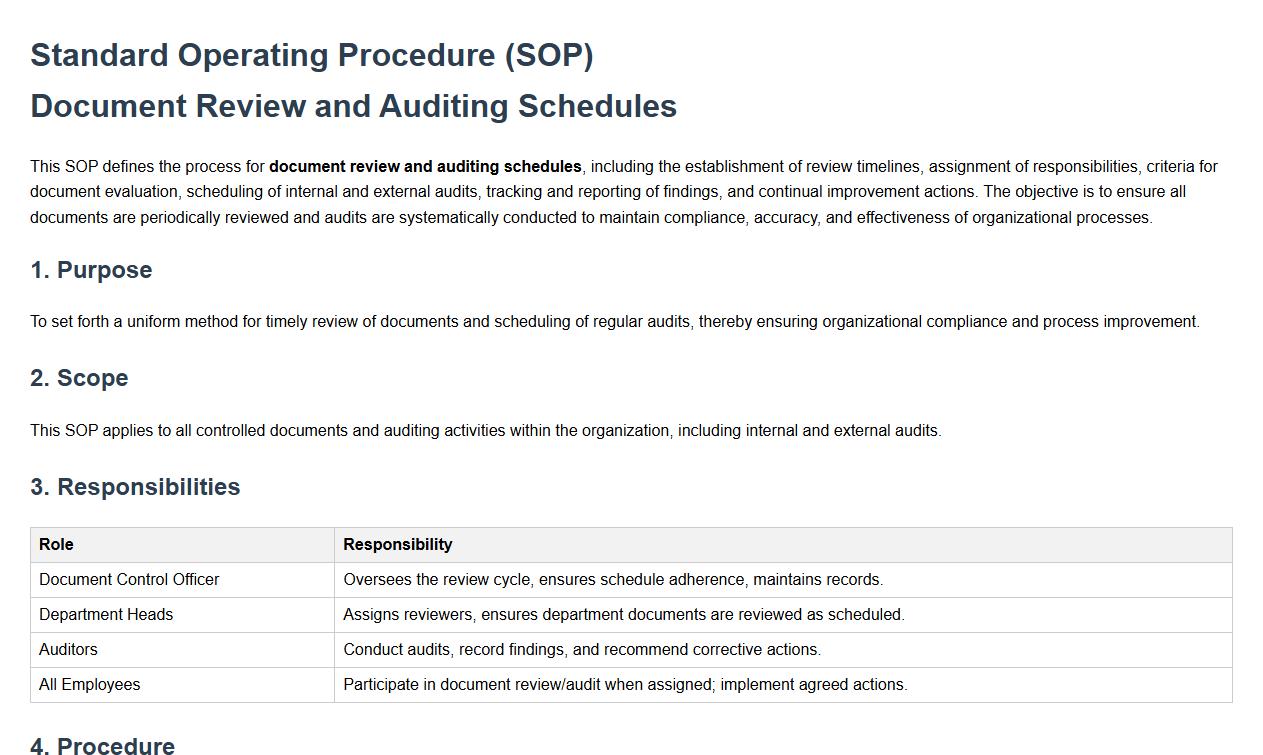The width and height of the screenshot is (1263, 755).
Task: Click the "Role" table column header
Action: coord(56,545)
